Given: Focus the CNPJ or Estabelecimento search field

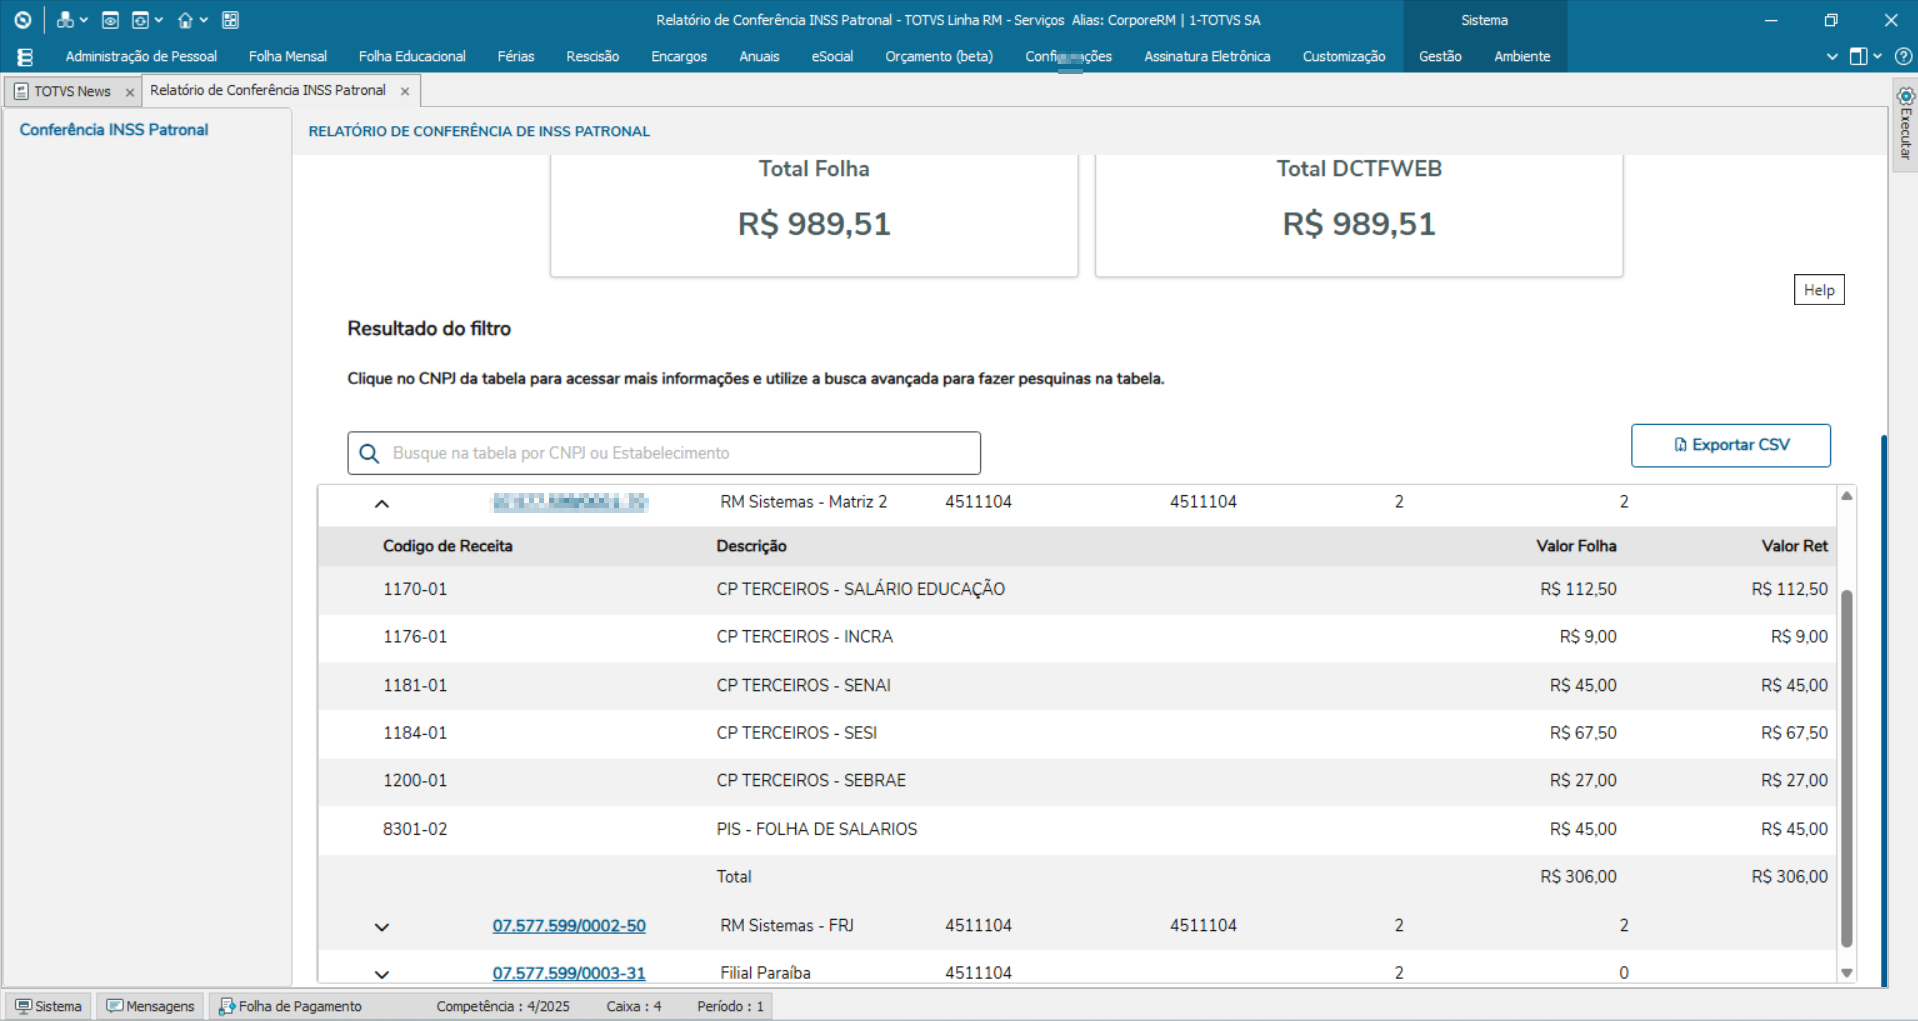Looking at the screenshot, I should (664, 453).
